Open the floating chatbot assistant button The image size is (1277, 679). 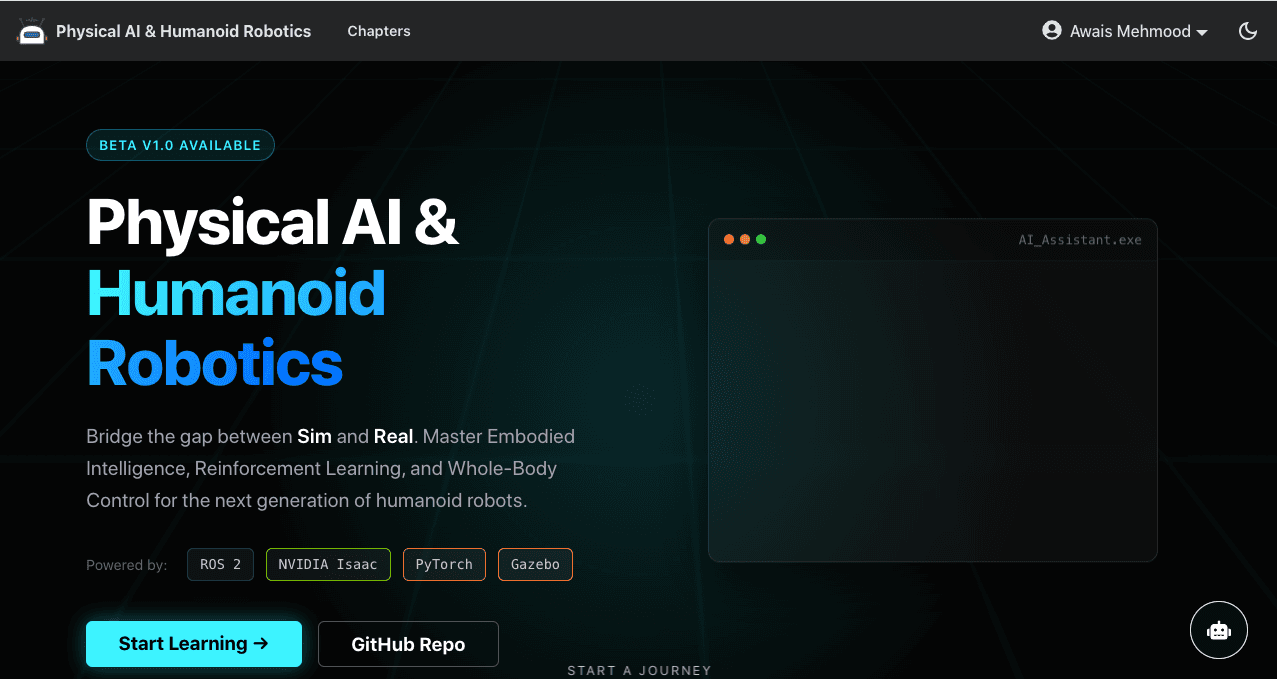(x=1218, y=630)
